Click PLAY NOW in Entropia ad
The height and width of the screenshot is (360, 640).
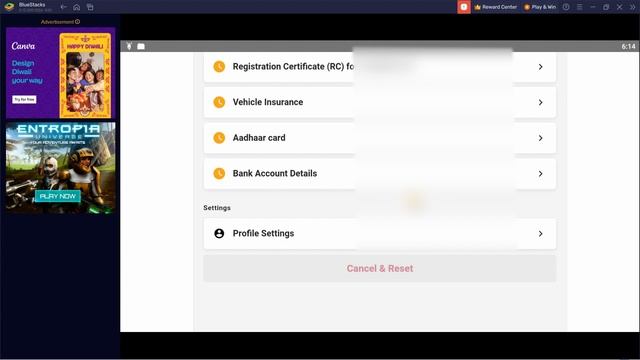pos(58,196)
